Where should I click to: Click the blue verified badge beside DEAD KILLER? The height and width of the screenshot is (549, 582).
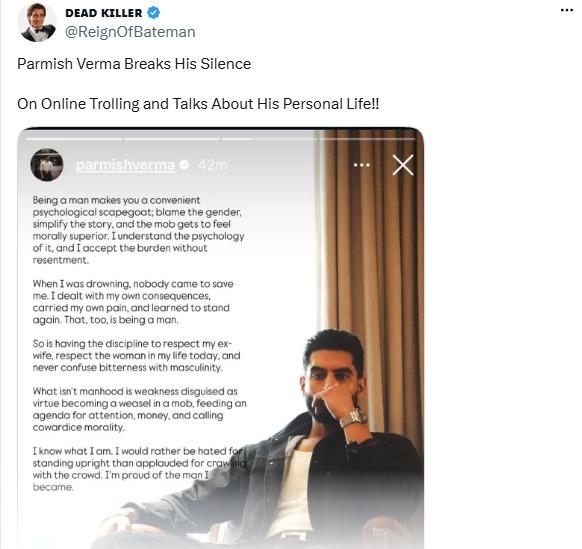point(154,13)
